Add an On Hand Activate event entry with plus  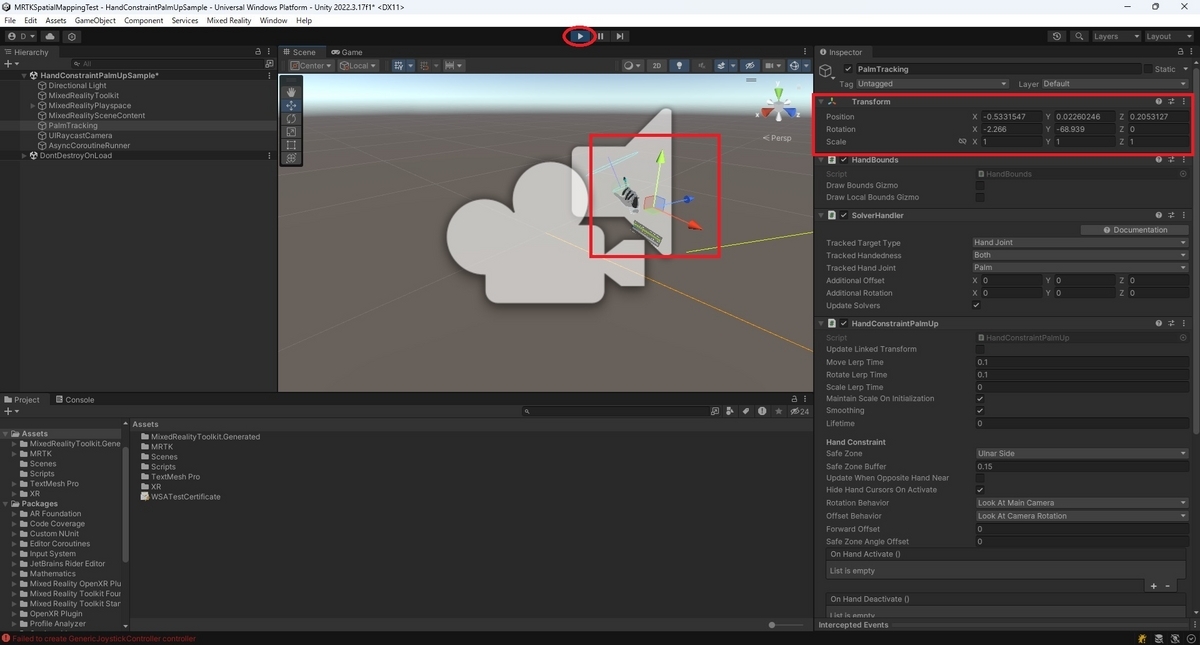[1154, 586]
